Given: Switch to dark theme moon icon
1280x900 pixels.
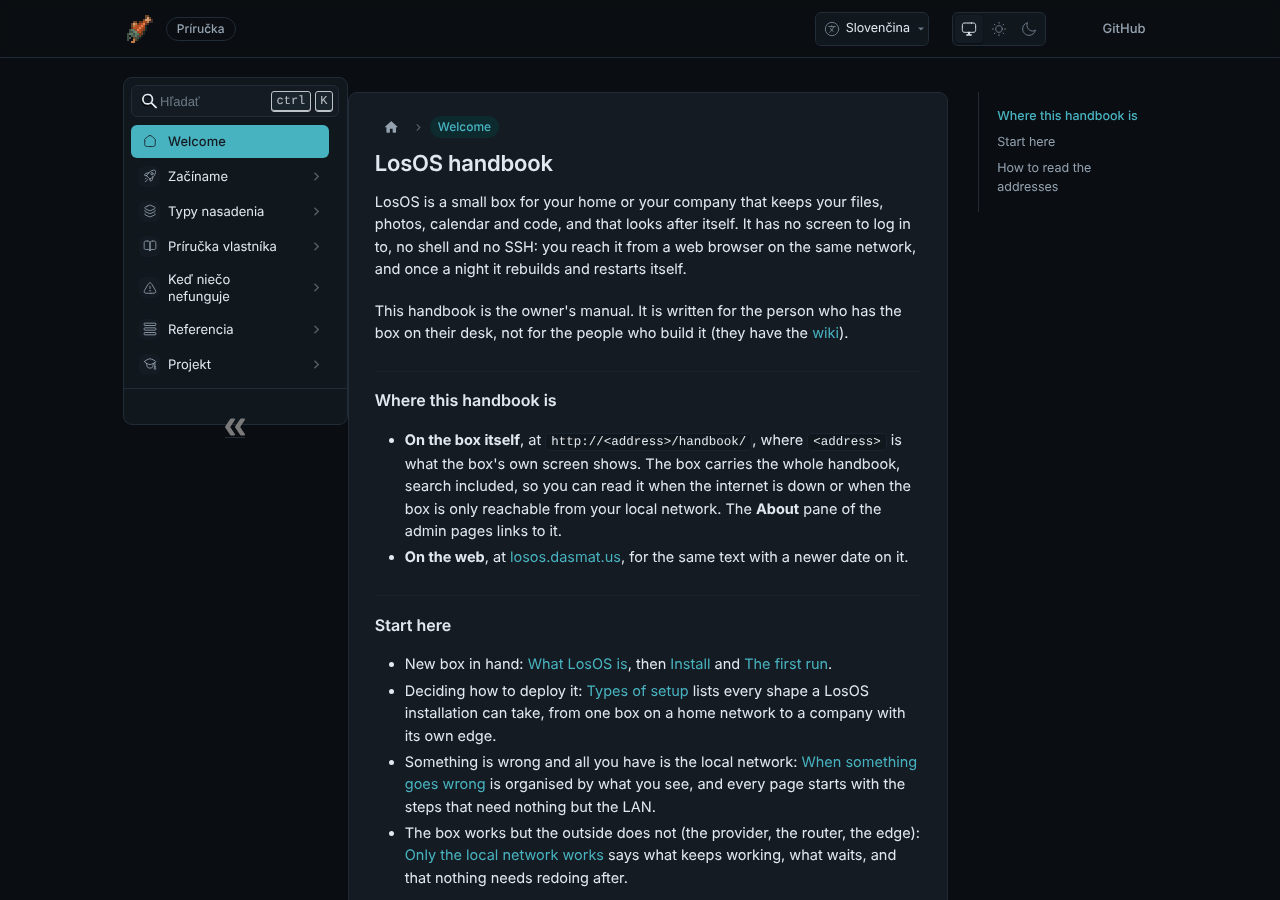Looking at the screenshot, I should pyautogui.click(x=1029, y=29).
